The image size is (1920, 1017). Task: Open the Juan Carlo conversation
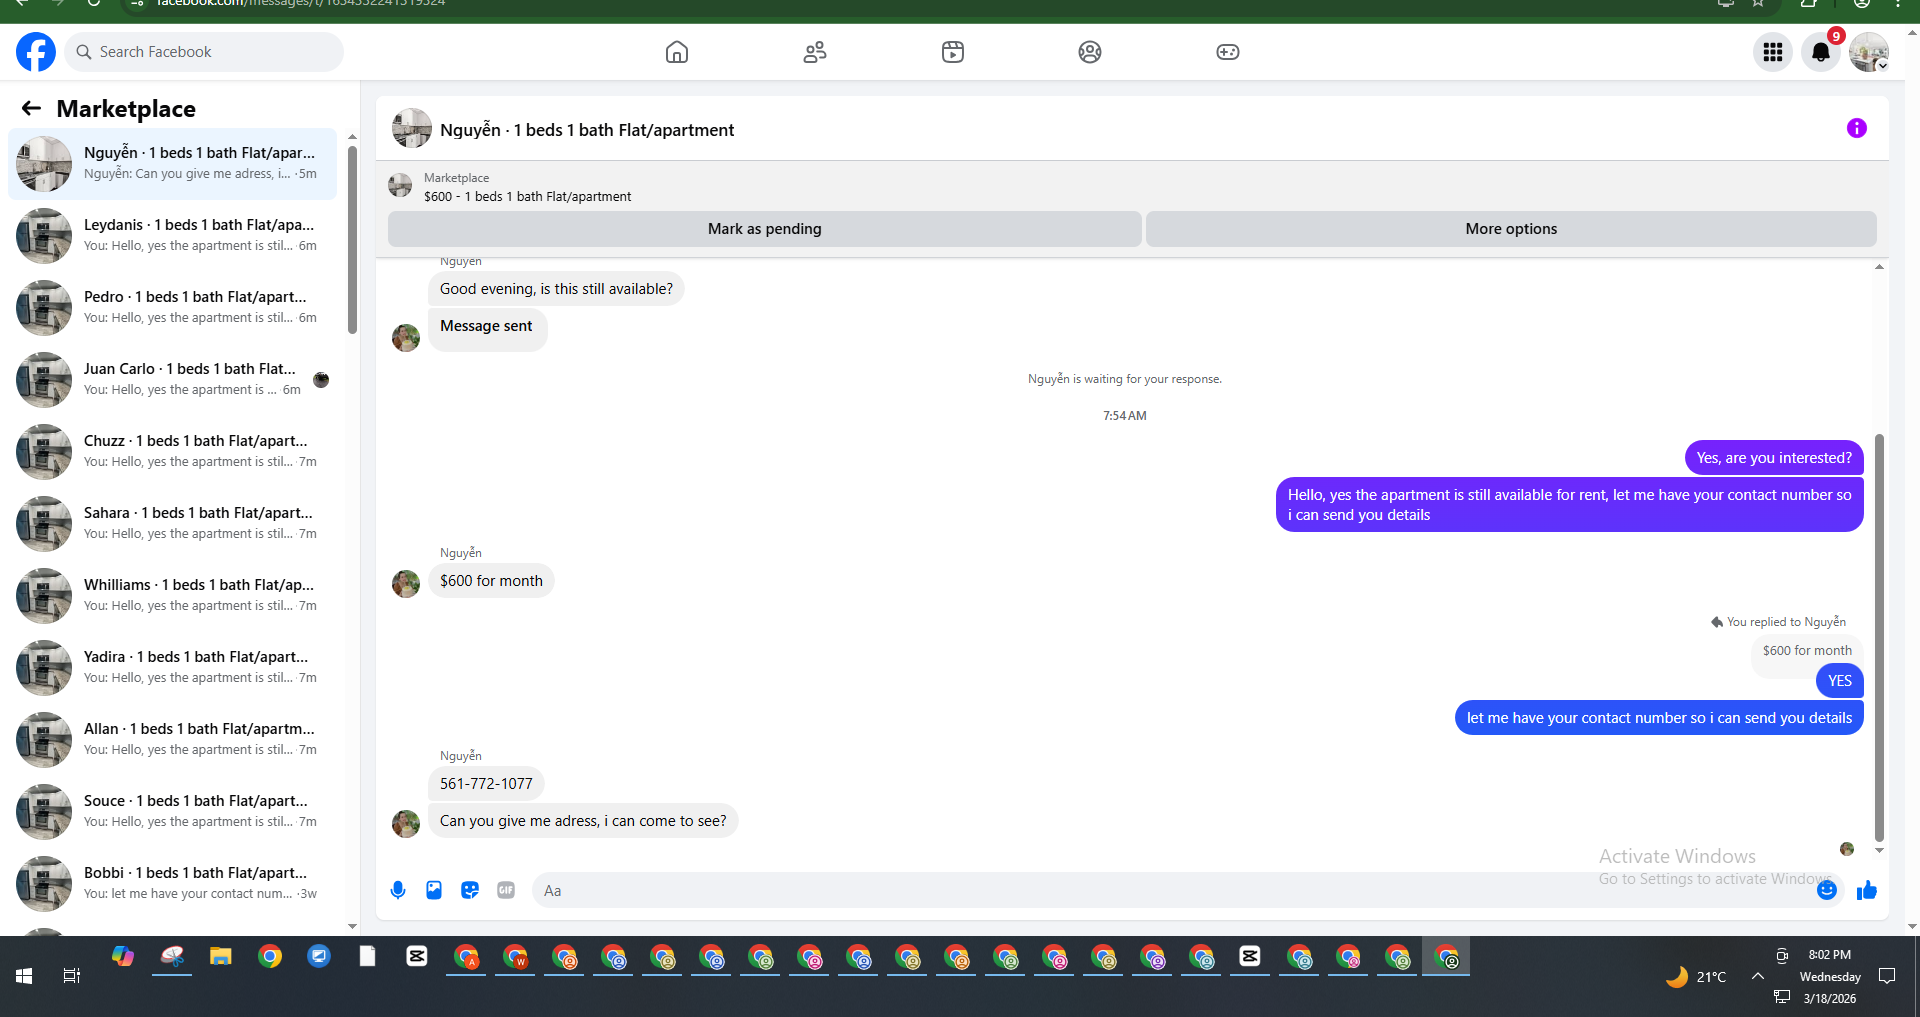coord(172,380)
